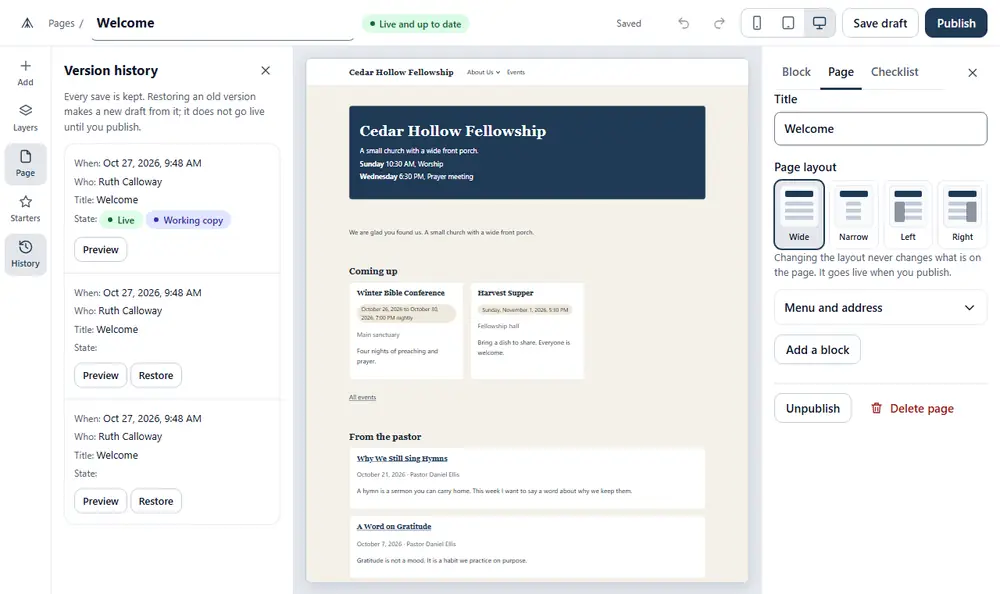Expand the Menu and address section
This screenshot has height=594, width=1000.
click(880, 308)
